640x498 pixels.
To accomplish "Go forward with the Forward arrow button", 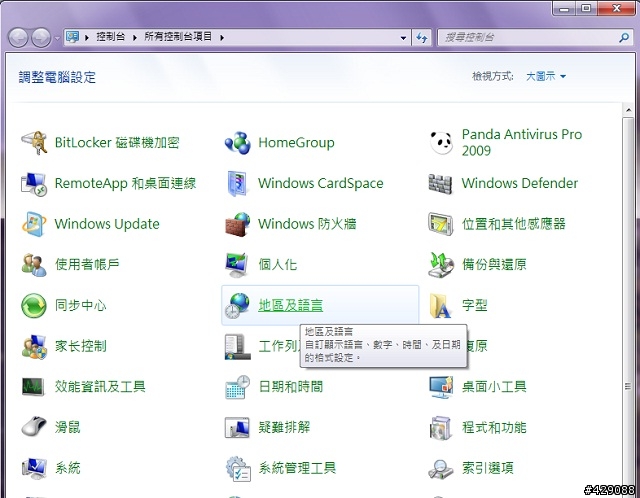I will pyautogui.click(x=41, y=38).
